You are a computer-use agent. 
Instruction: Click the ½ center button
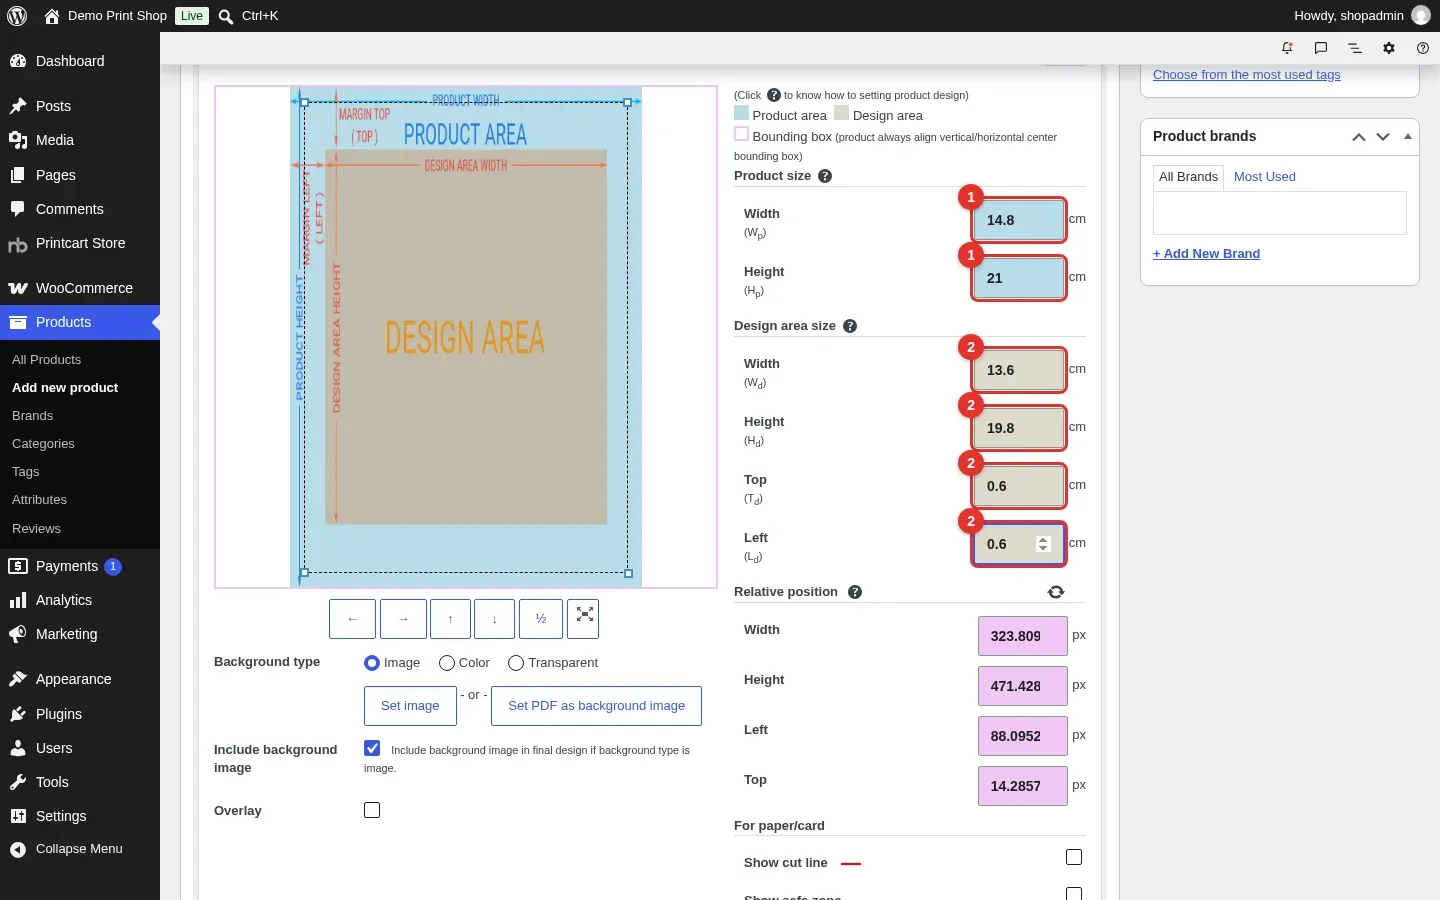tap(541, 619)
